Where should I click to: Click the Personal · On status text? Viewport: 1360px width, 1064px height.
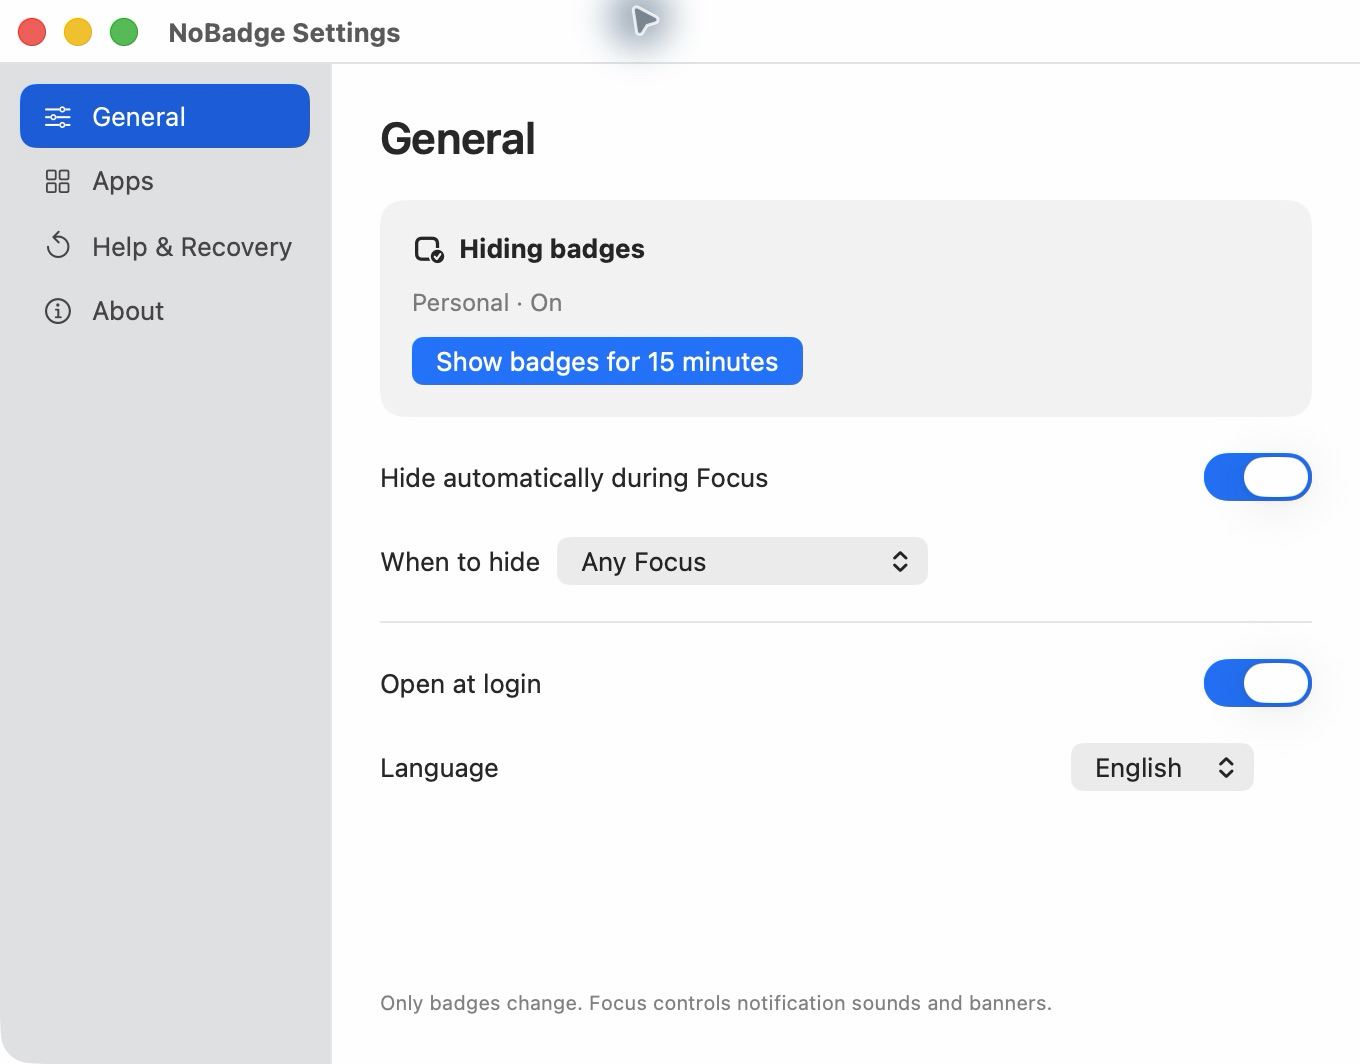(487, 303)
